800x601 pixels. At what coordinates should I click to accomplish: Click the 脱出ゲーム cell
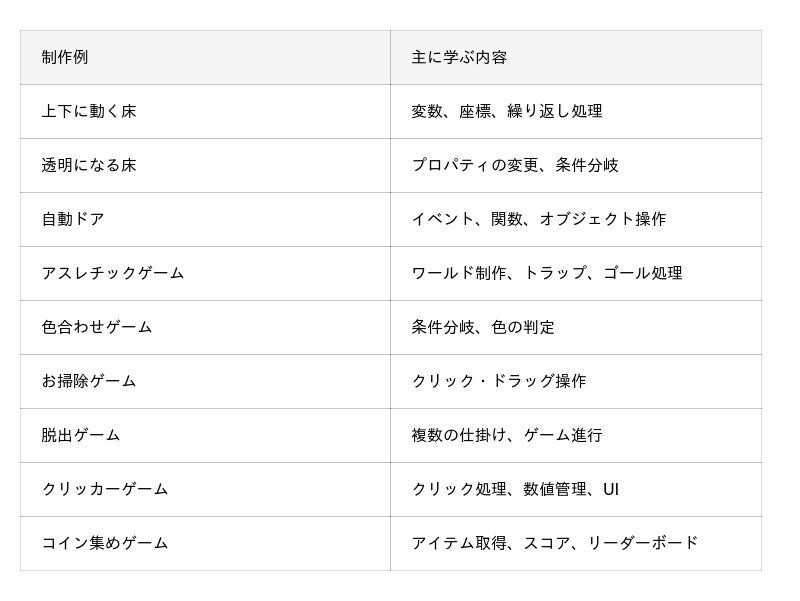pos(205,436)
